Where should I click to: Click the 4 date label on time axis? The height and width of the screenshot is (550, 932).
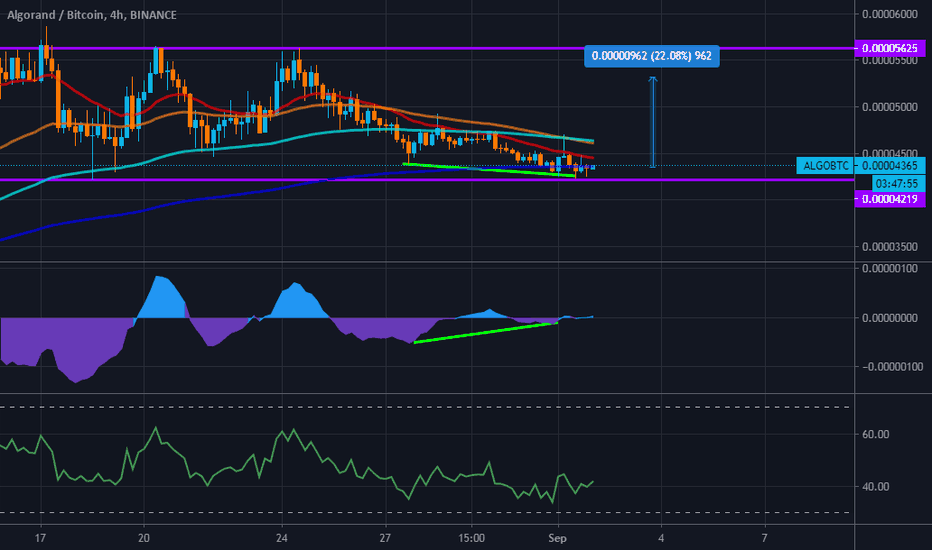(x=661, y=538)
